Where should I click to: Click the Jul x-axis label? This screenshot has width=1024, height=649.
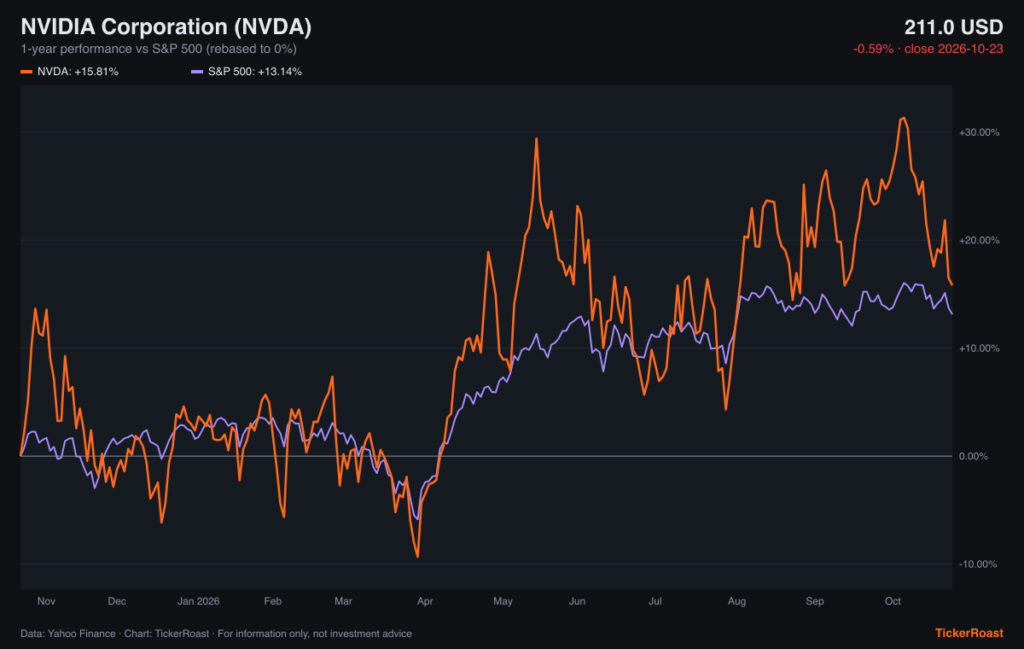tap(655, 601)
